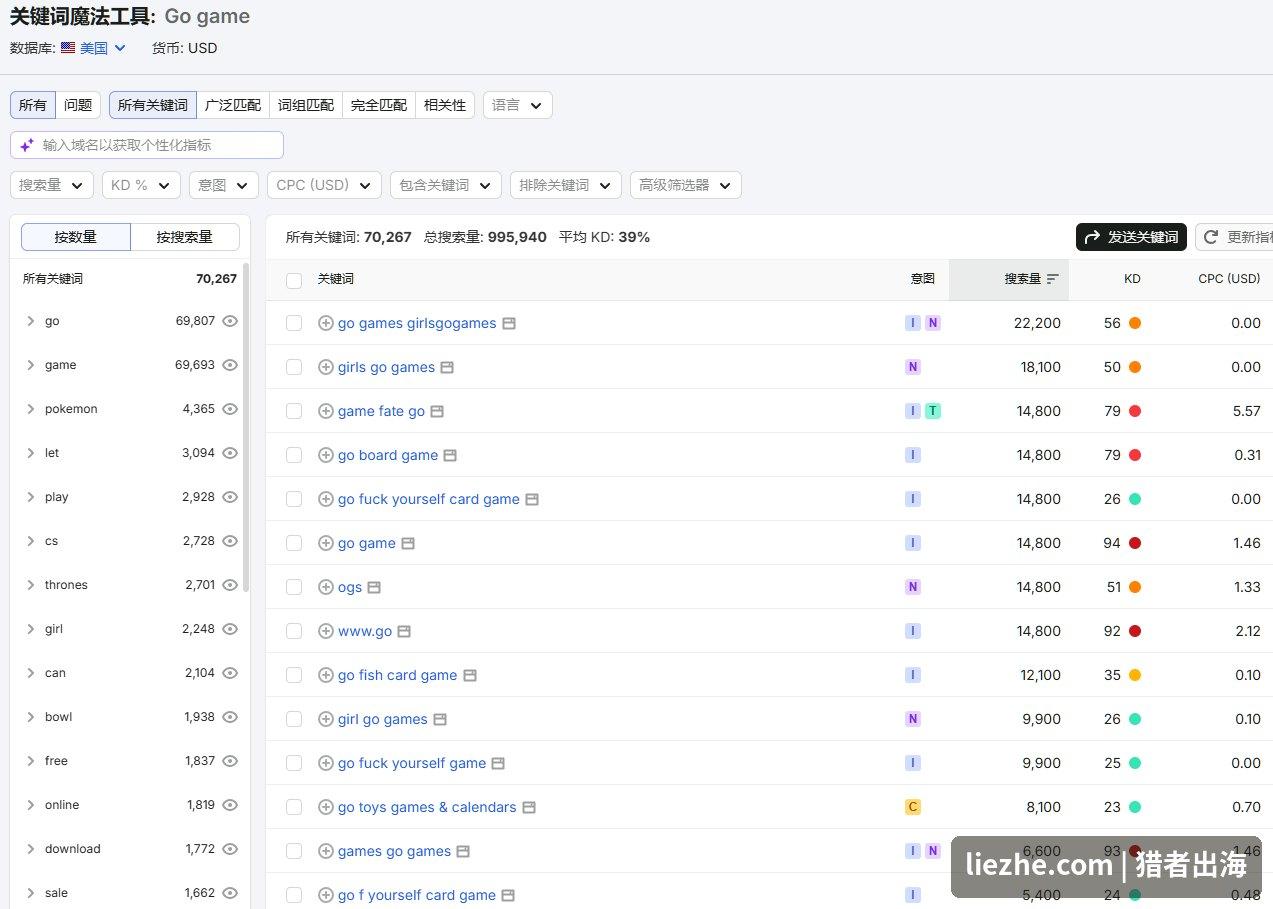Open SERP icon for 'go fuck yourself card game'
This screenshot has height=909, width=1273.
coord(532,499)
